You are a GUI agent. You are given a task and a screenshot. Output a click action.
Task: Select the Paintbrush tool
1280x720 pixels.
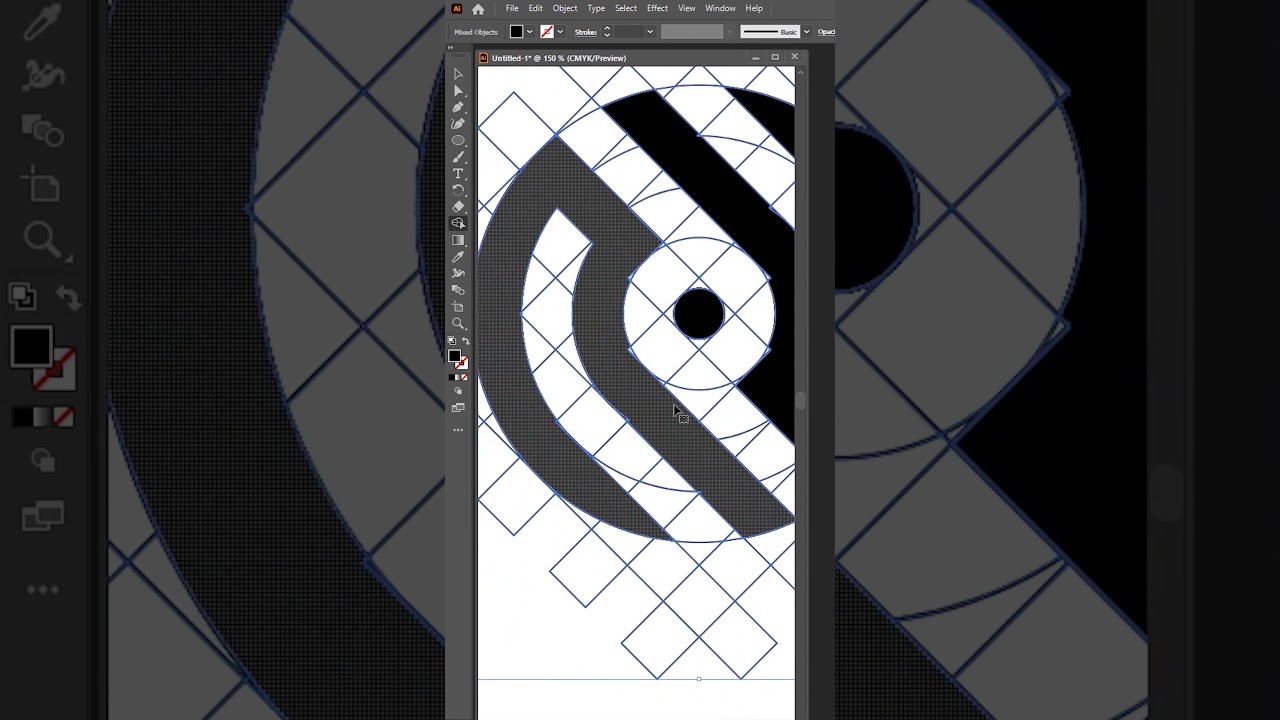[x=458, y=157]
